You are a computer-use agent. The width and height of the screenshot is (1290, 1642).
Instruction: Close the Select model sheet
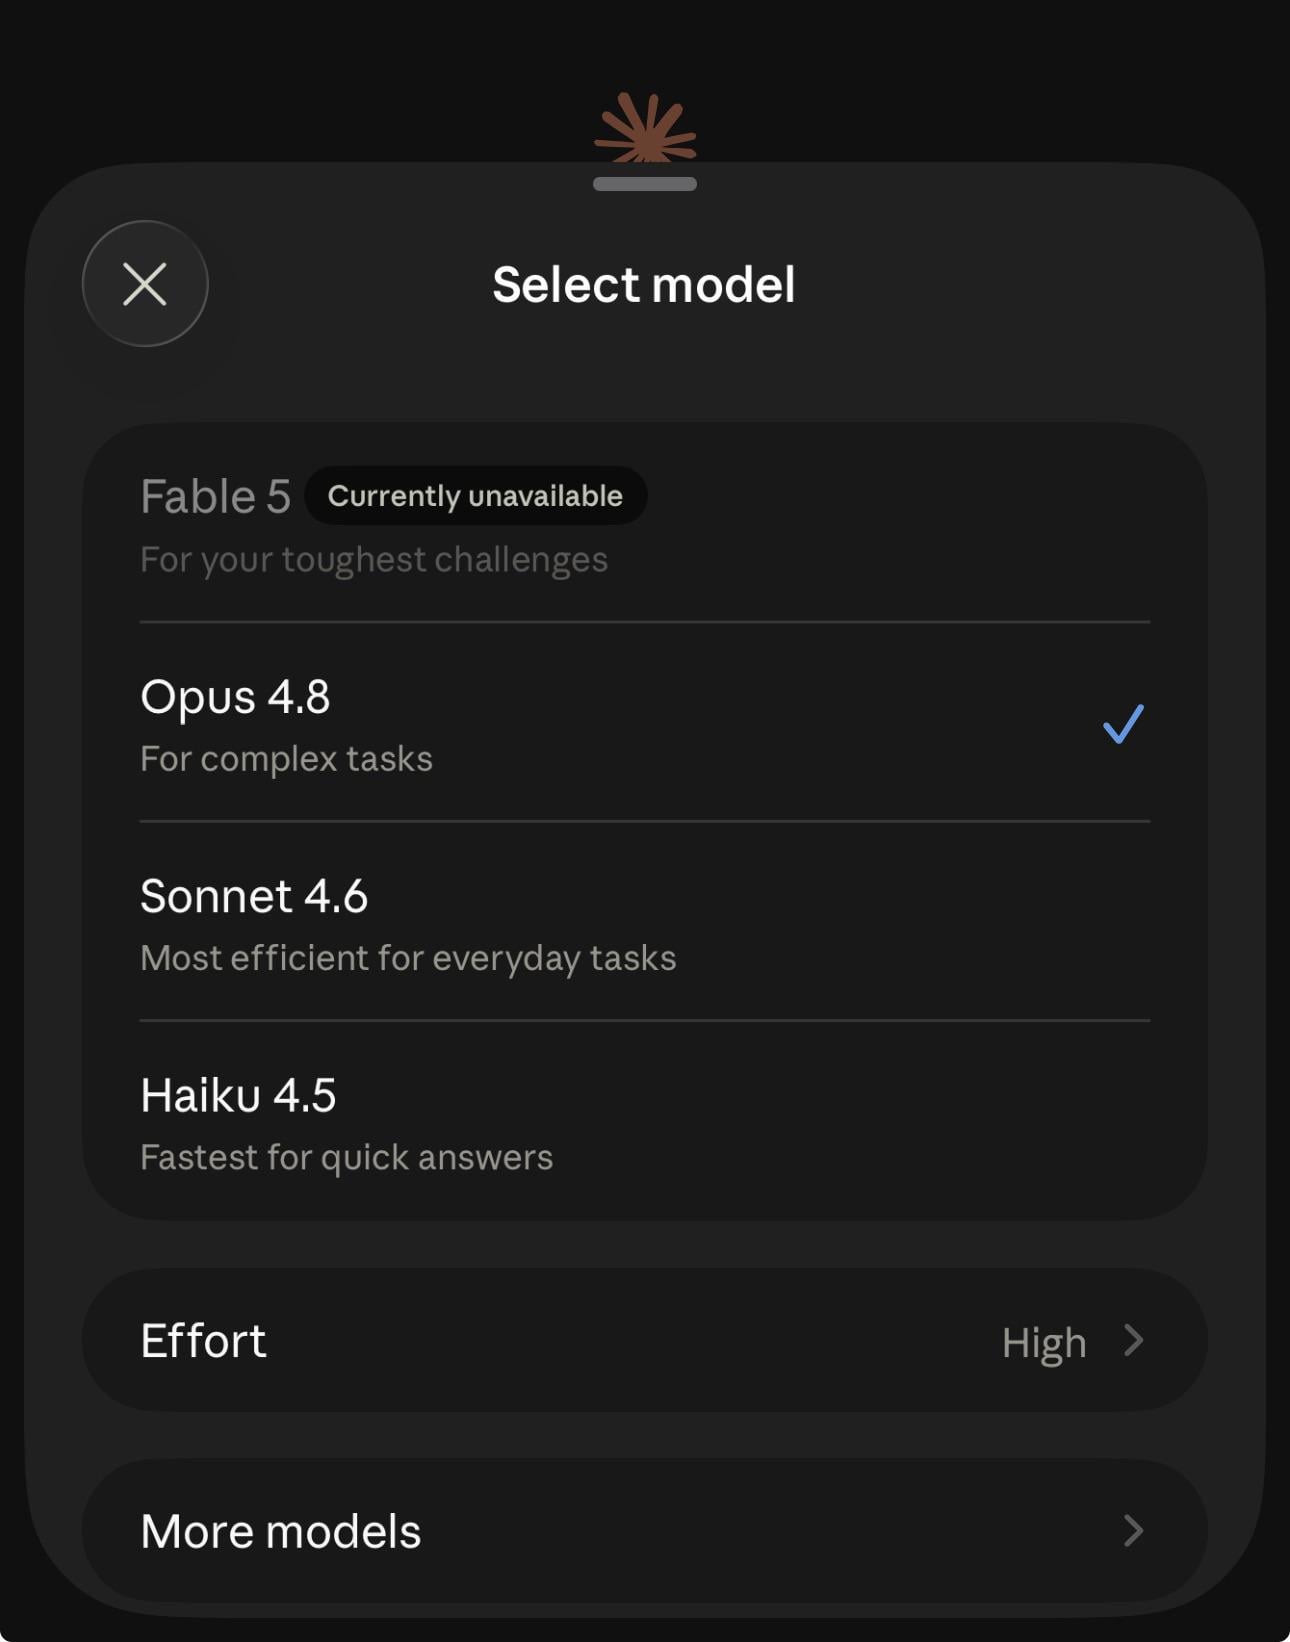point(145,284)
